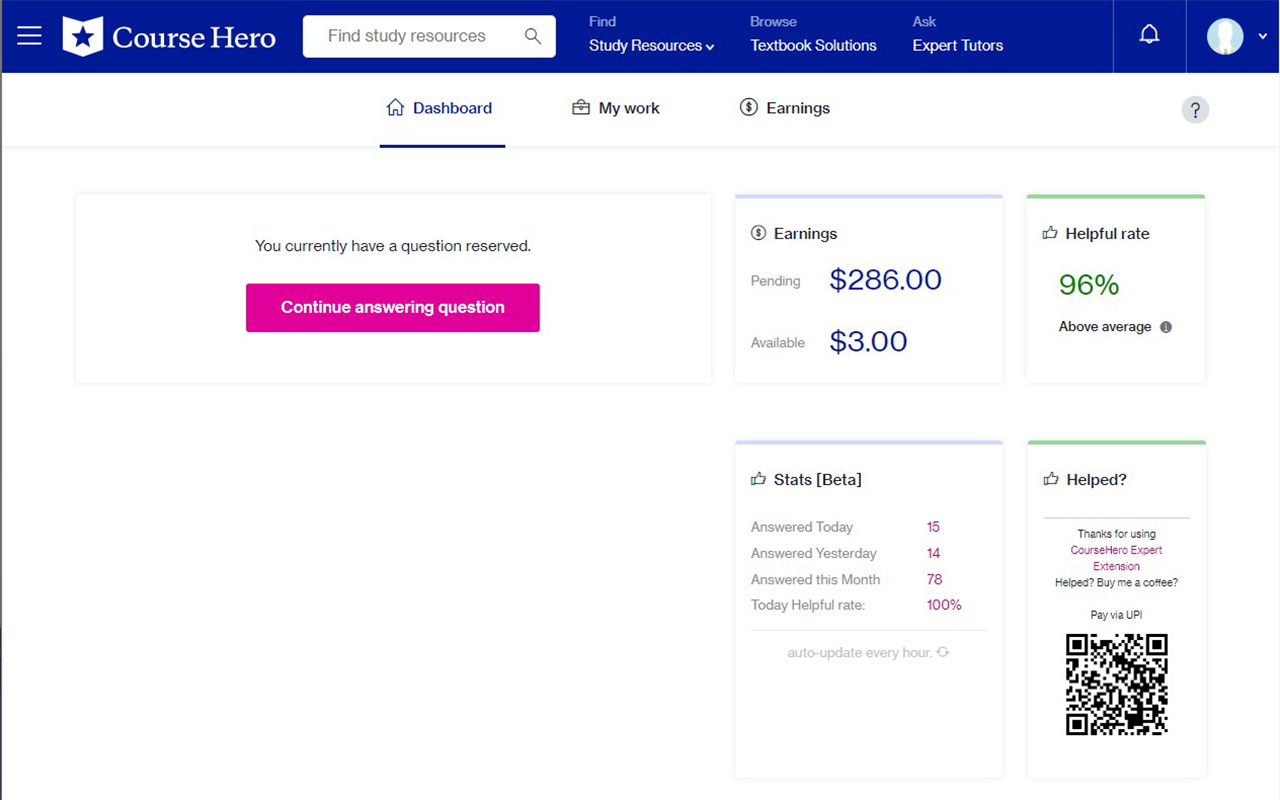Click the Course Hero star logo

pyautogui.click(x=84, y=36)
